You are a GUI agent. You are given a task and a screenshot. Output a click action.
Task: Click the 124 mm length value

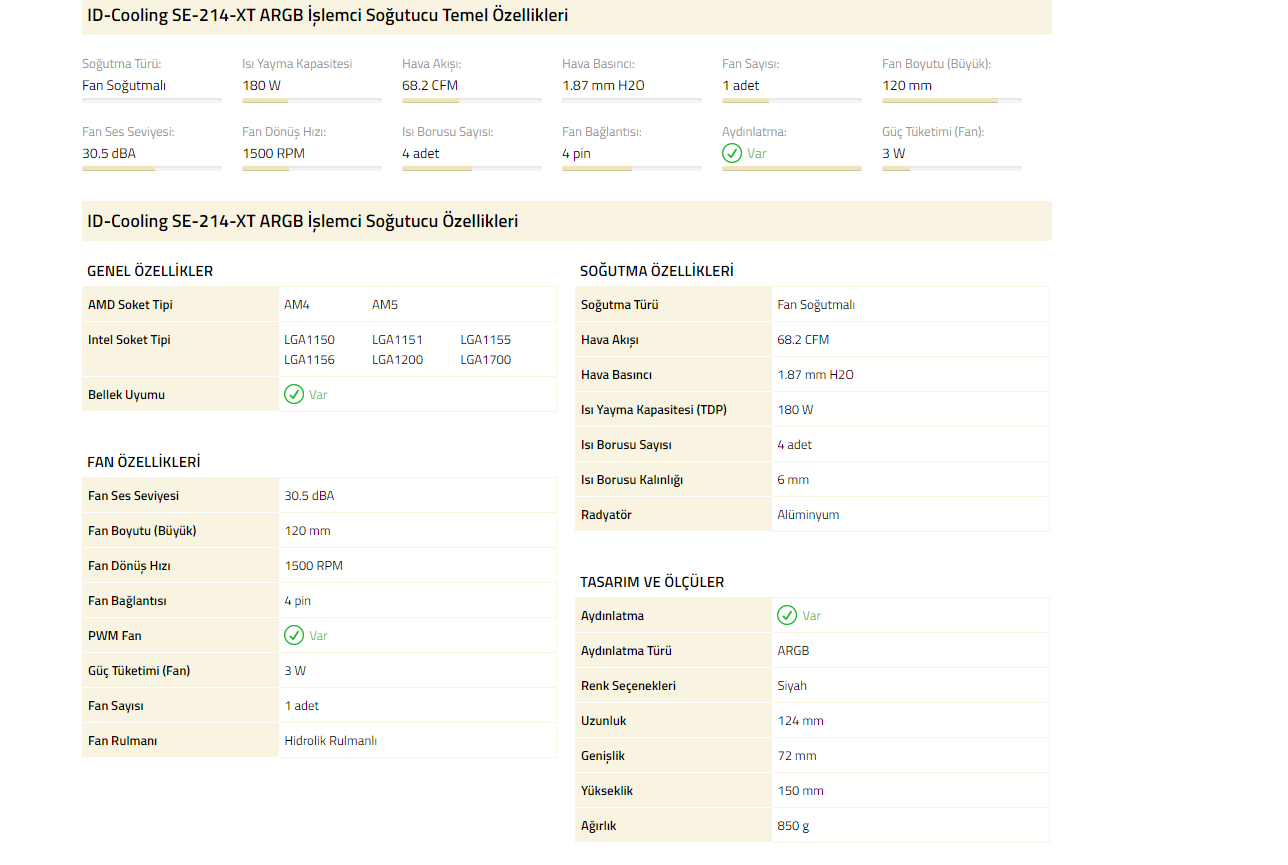pyautogui.click(x=800, y=720)
